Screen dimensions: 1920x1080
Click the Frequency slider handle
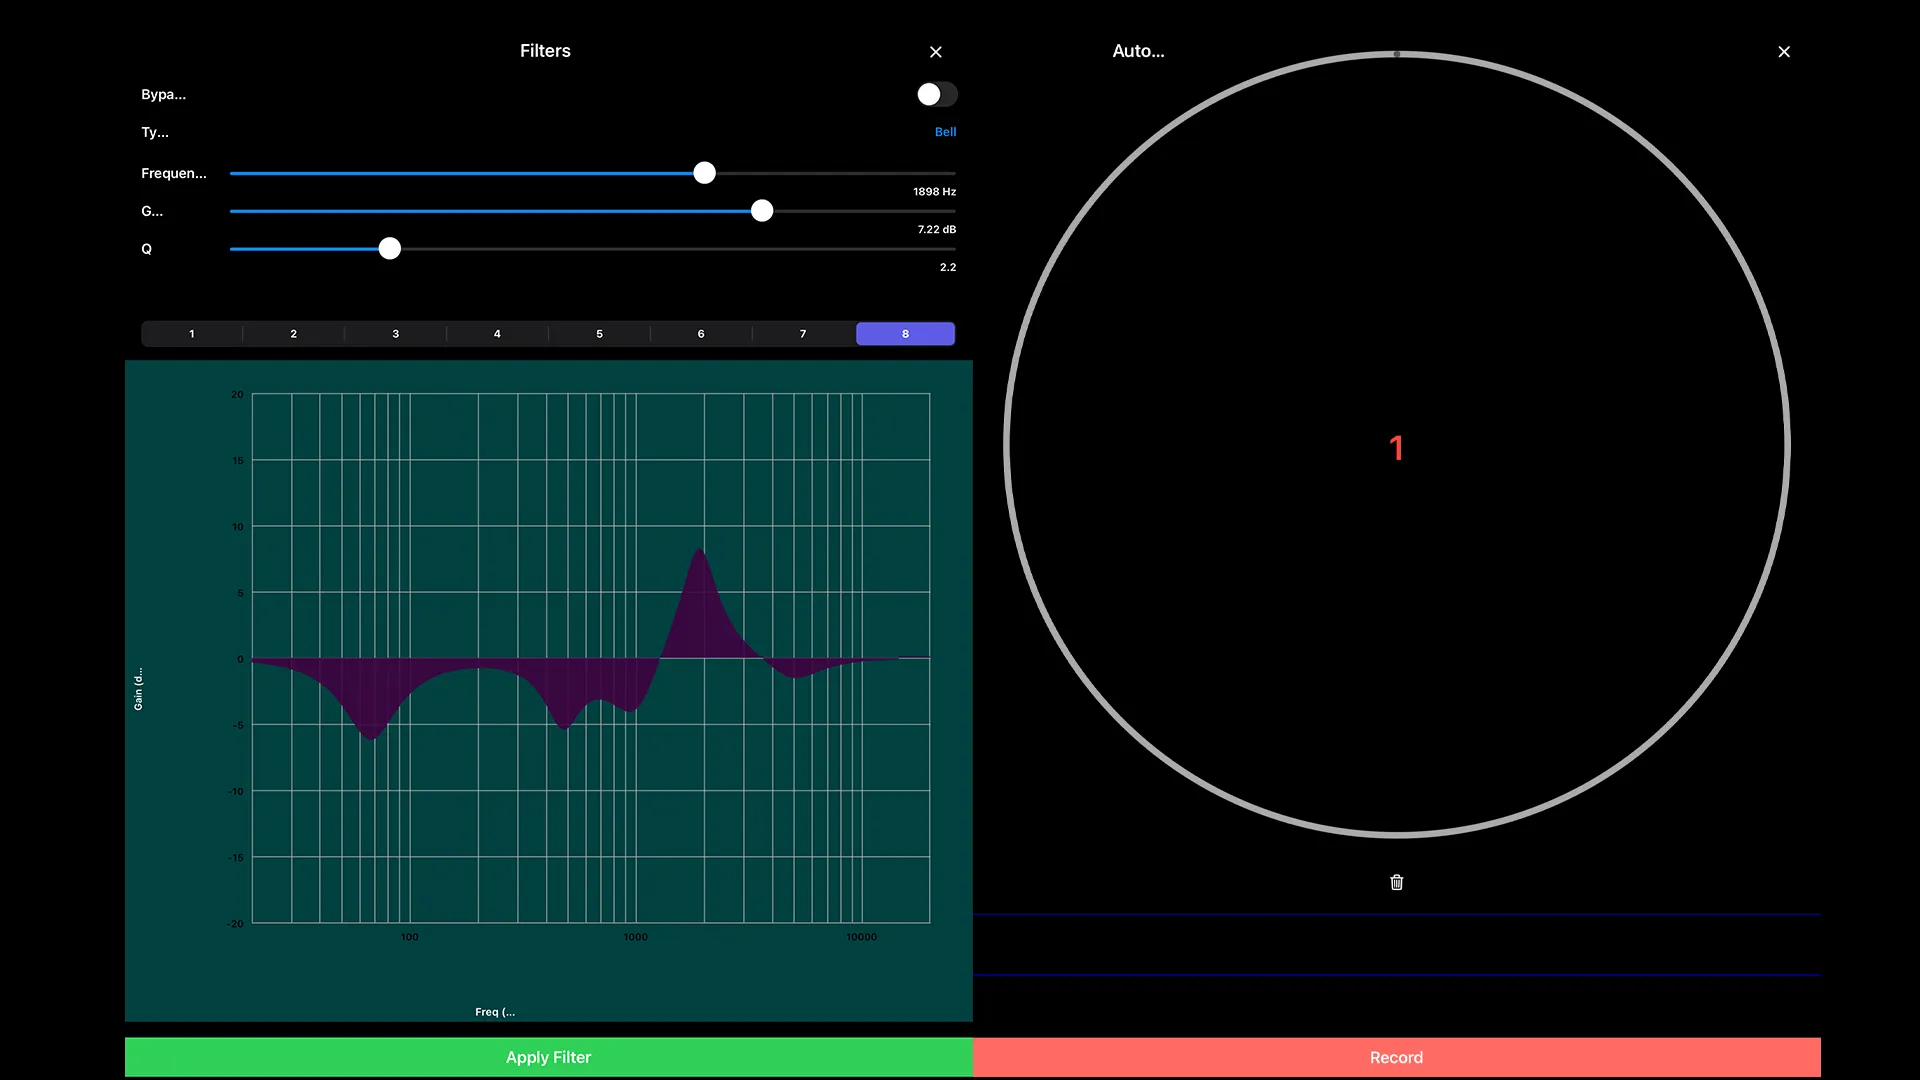(x=705, y=173)
